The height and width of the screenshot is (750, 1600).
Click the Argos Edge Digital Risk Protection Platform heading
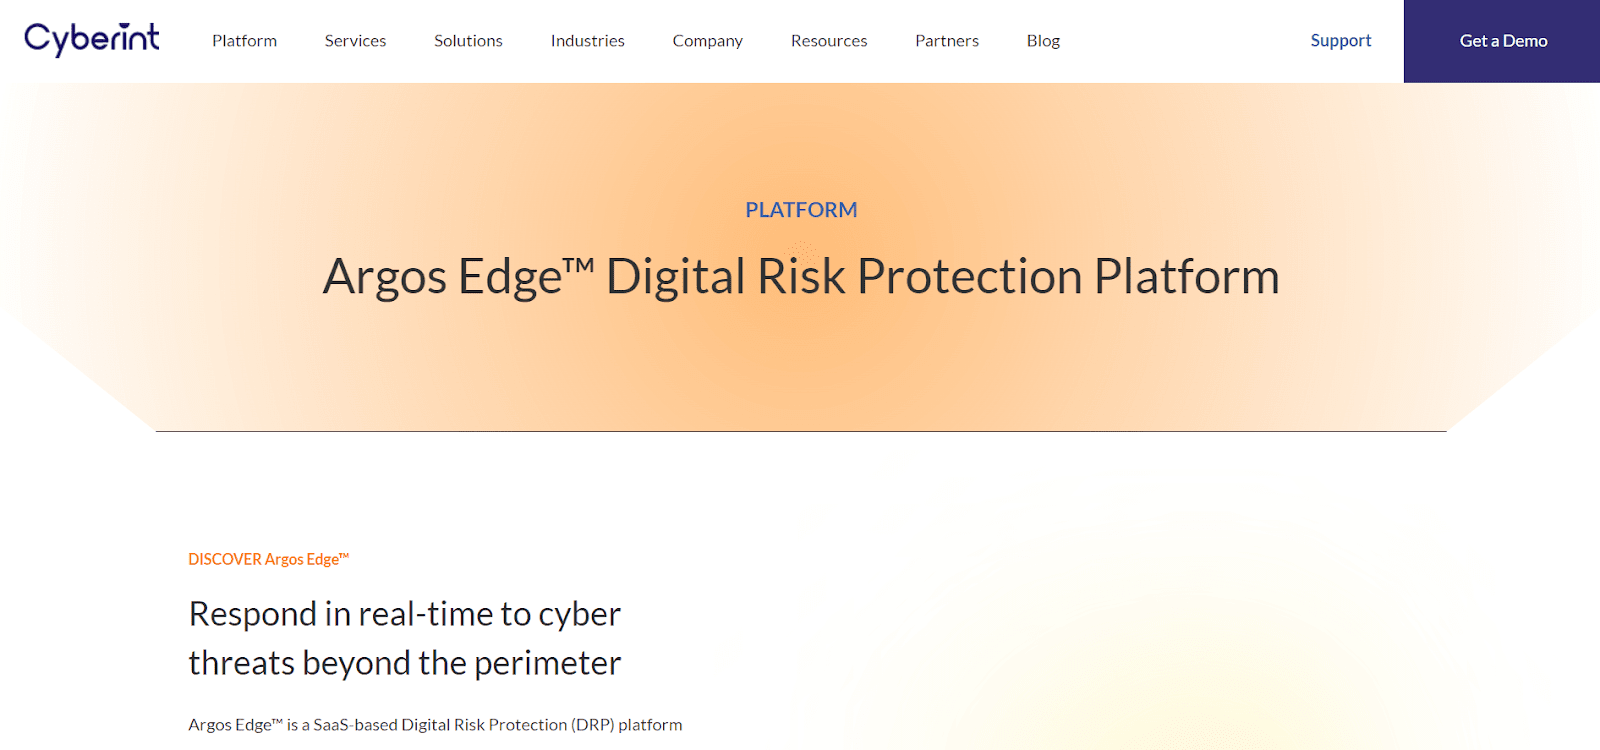801,277
